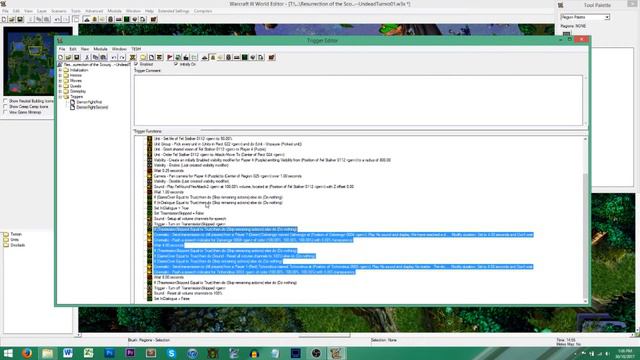Image resolution: width=640 pixels, height=360 pixels.
Task: Expand the Movies folder in trigger tree
Action: tap(60, 81)
